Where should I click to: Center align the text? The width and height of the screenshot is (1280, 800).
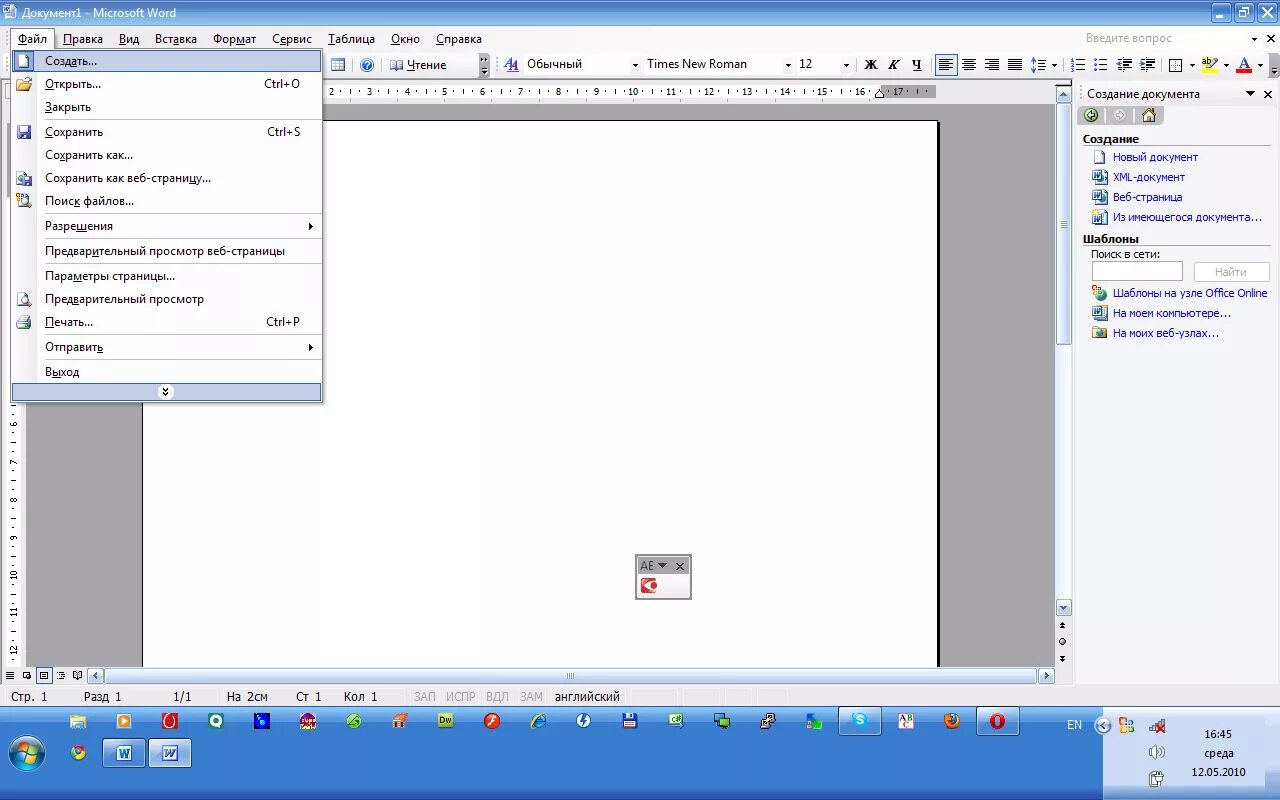click(969, 65)
